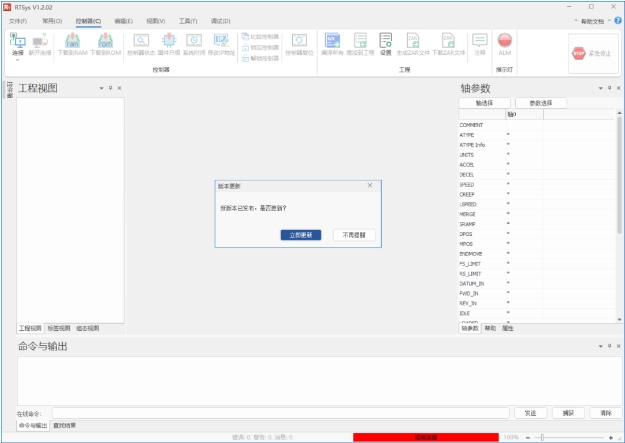Viewport: 625px width, 443px height.
Task: Click the 清除 button
Action: click(x=606, y=413)
